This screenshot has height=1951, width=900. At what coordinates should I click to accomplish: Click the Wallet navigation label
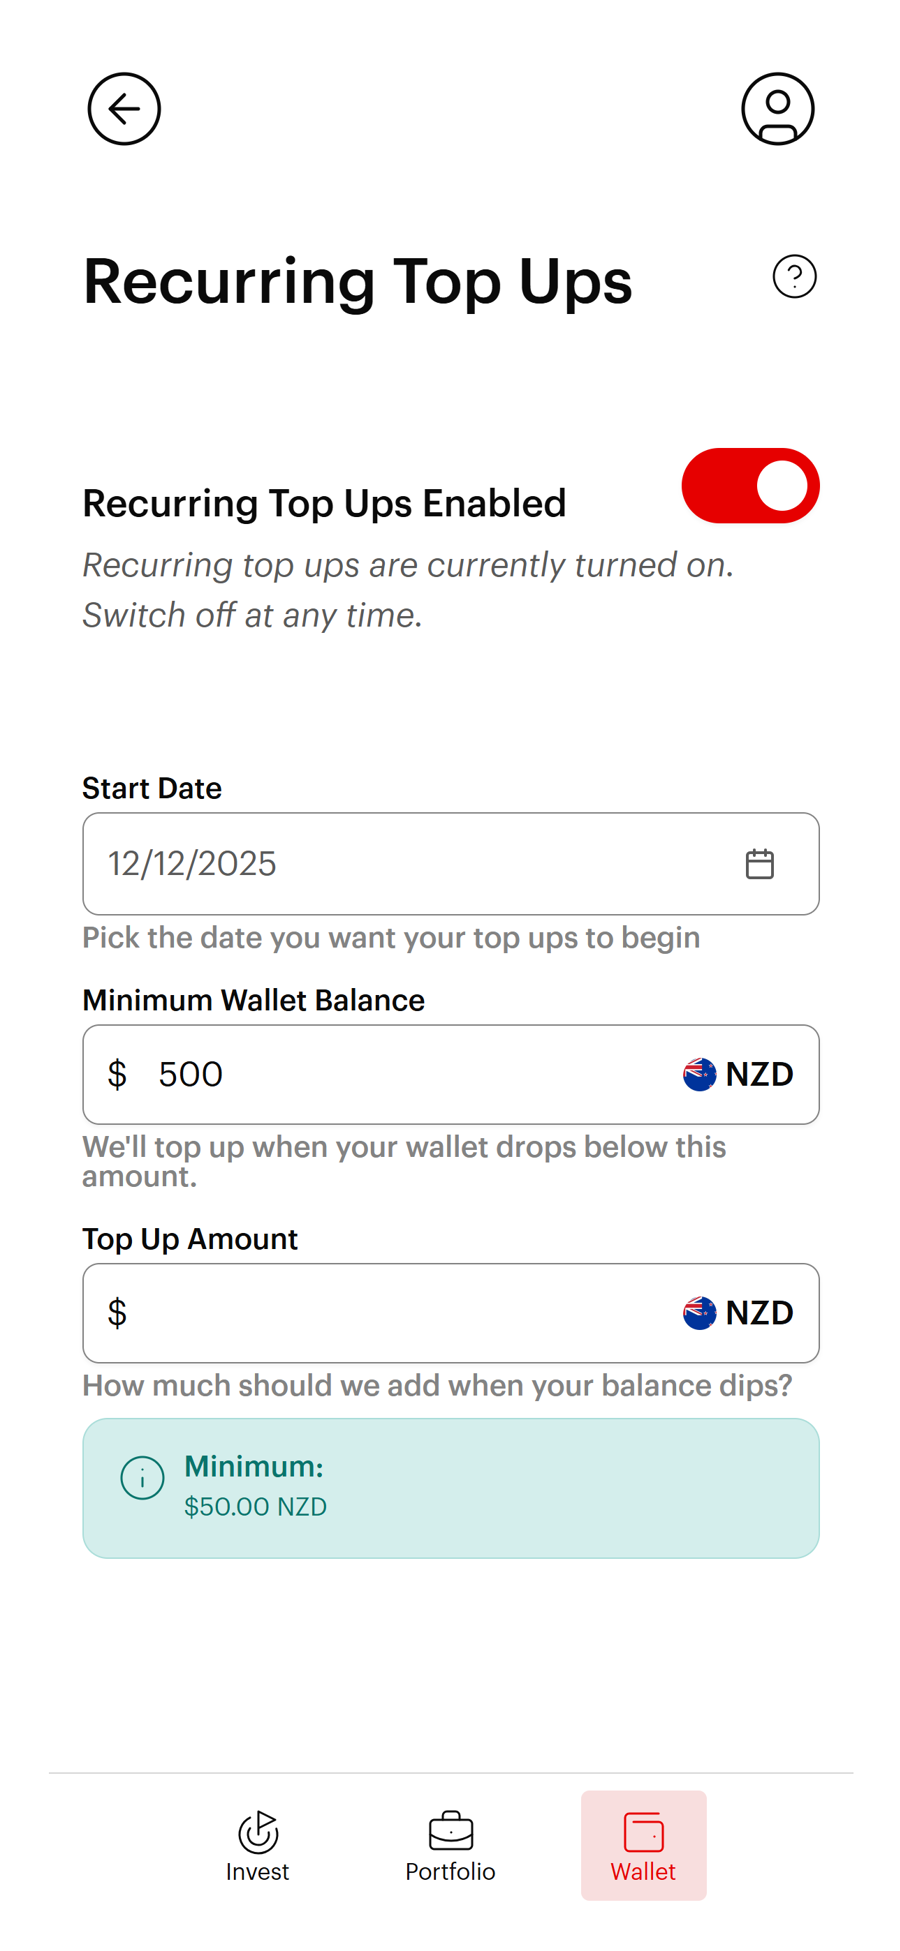point(643,1871)
